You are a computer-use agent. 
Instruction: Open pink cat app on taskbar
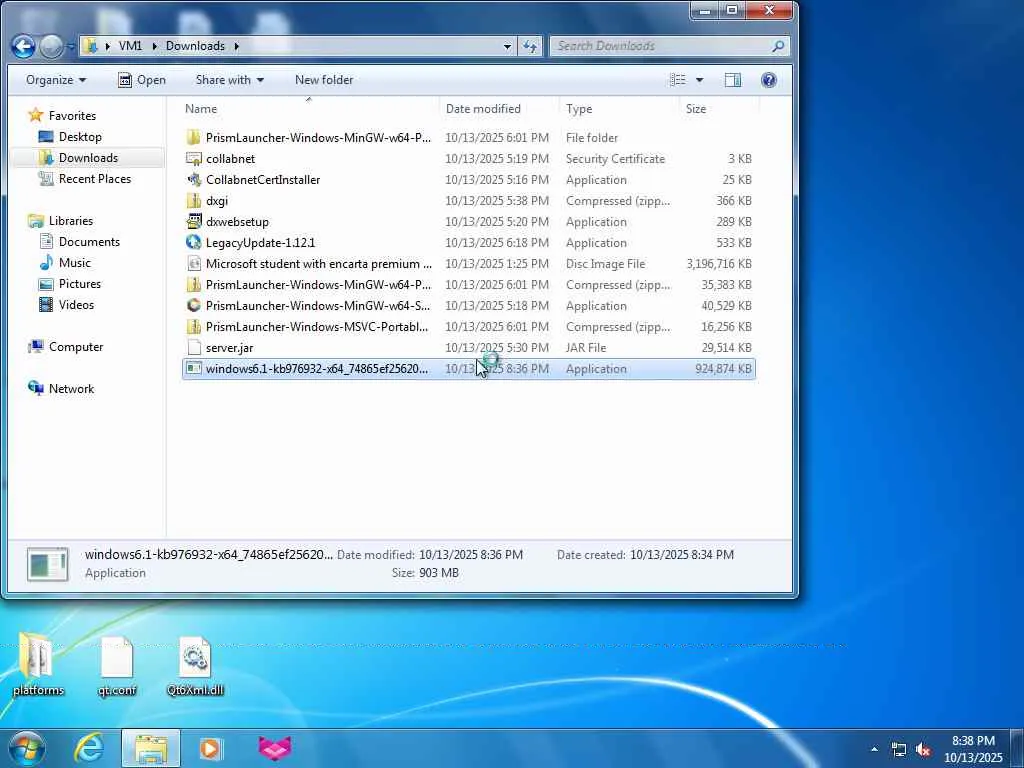tap(275, 748)
